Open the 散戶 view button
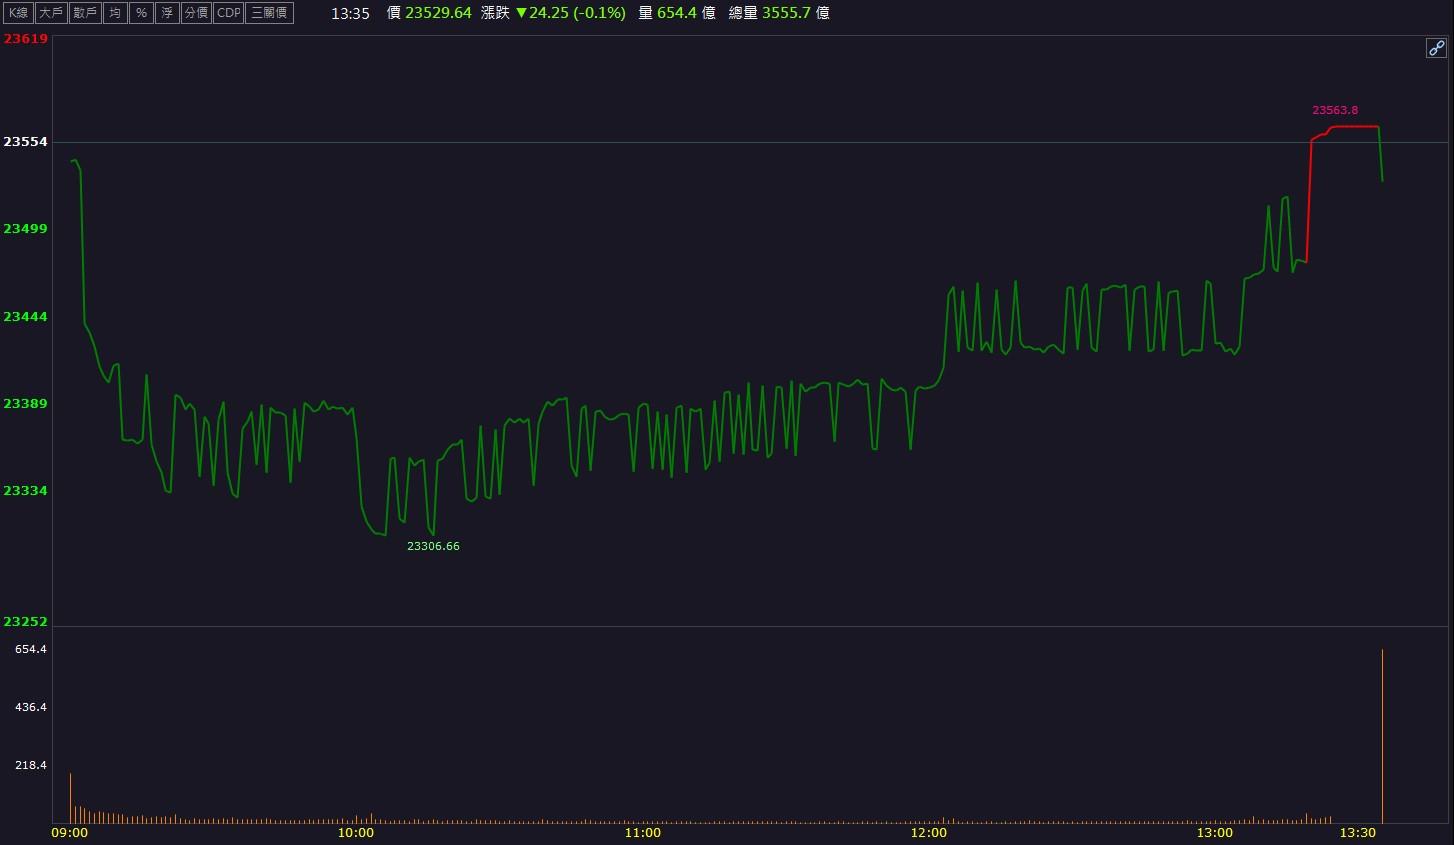This screenshot has width=1454, height=845. coord(85,13)
